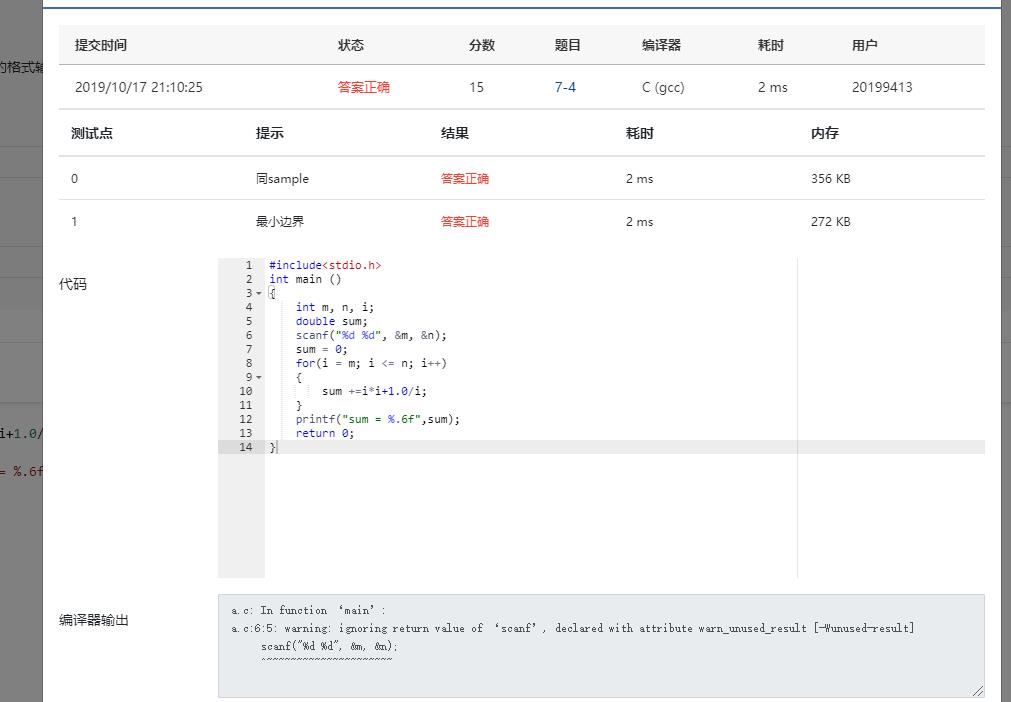Screen dimensions: 1011x702
Task: Click the 最小边界 test point hint
Action: pos(279,222)
